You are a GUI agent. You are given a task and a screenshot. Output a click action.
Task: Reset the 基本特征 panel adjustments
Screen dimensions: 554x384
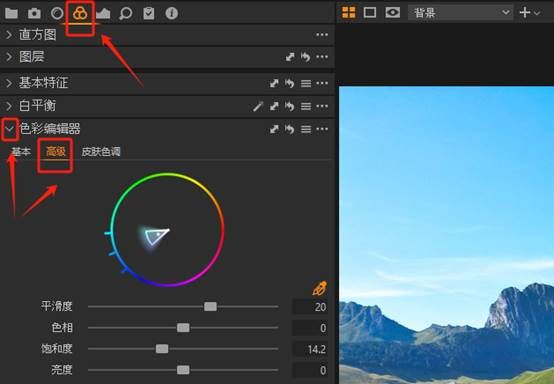pos(290,83)
